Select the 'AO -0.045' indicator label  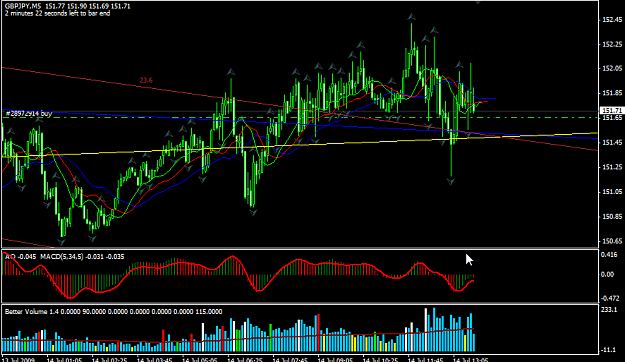tap(20, 257)
